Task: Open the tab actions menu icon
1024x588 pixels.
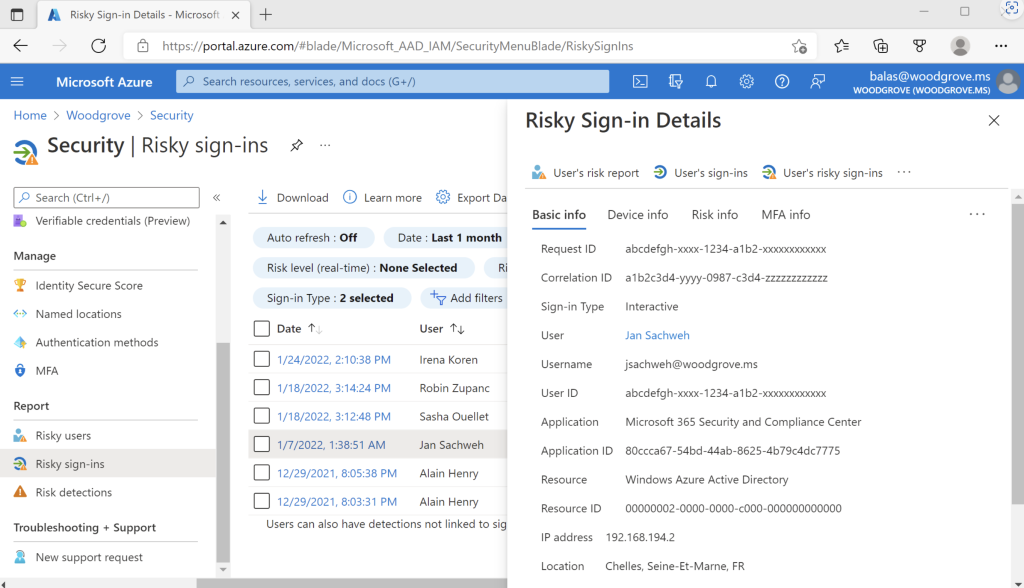Action: tap(17, 14)
